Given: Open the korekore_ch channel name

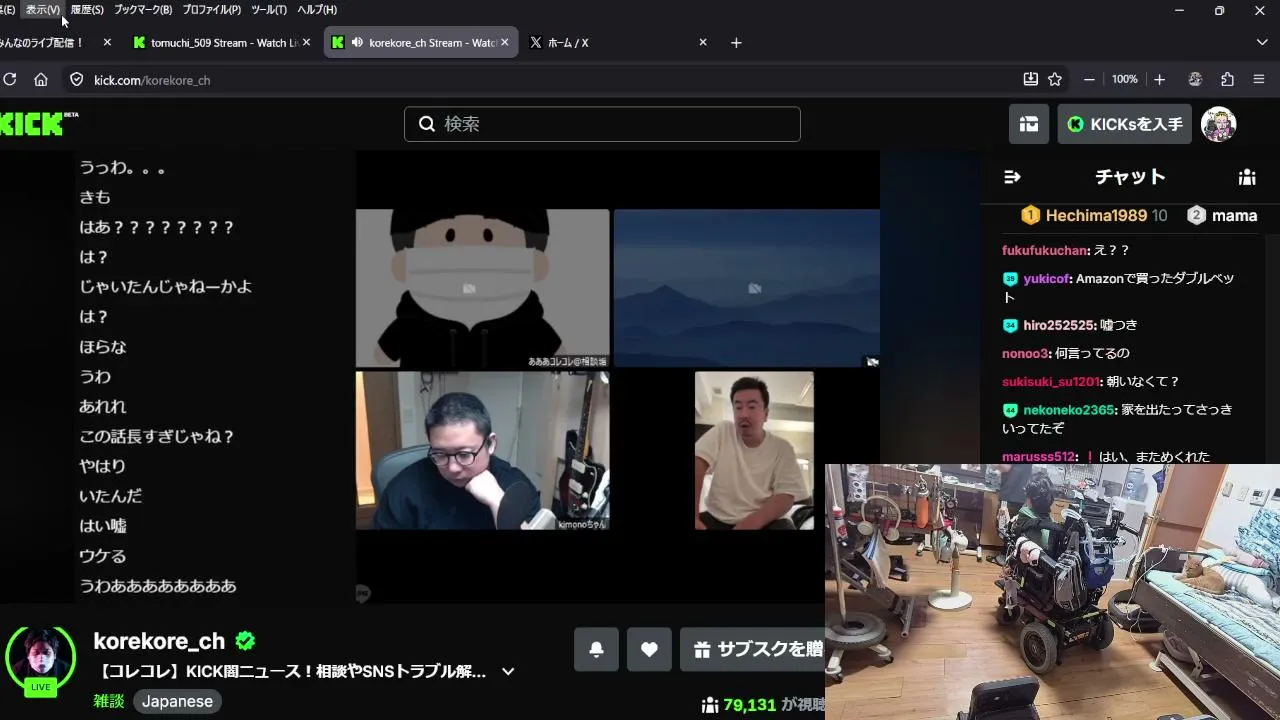Looking at the screenshot, I should (x=159, y=641).
